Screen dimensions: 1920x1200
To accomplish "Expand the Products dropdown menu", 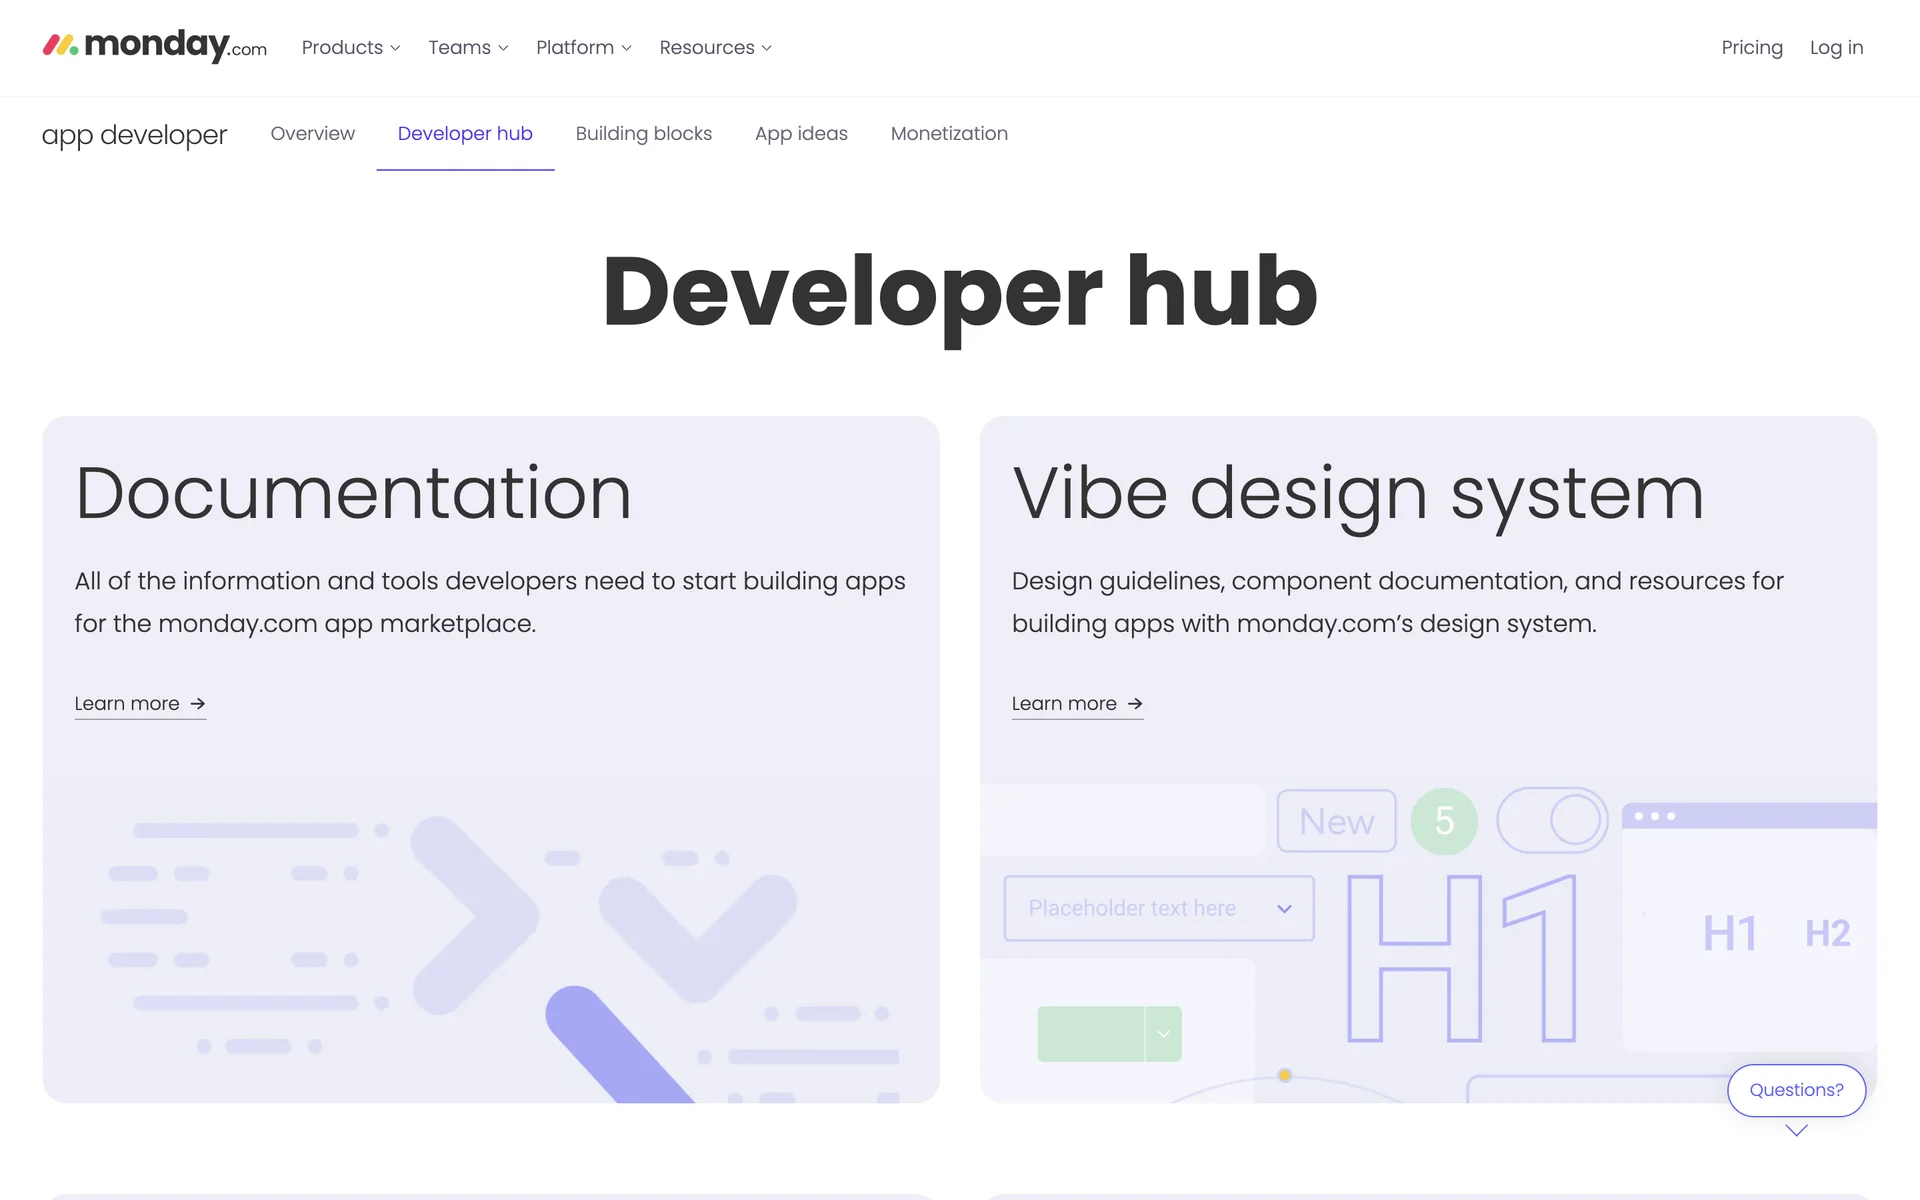I will [x=351, y=48].
